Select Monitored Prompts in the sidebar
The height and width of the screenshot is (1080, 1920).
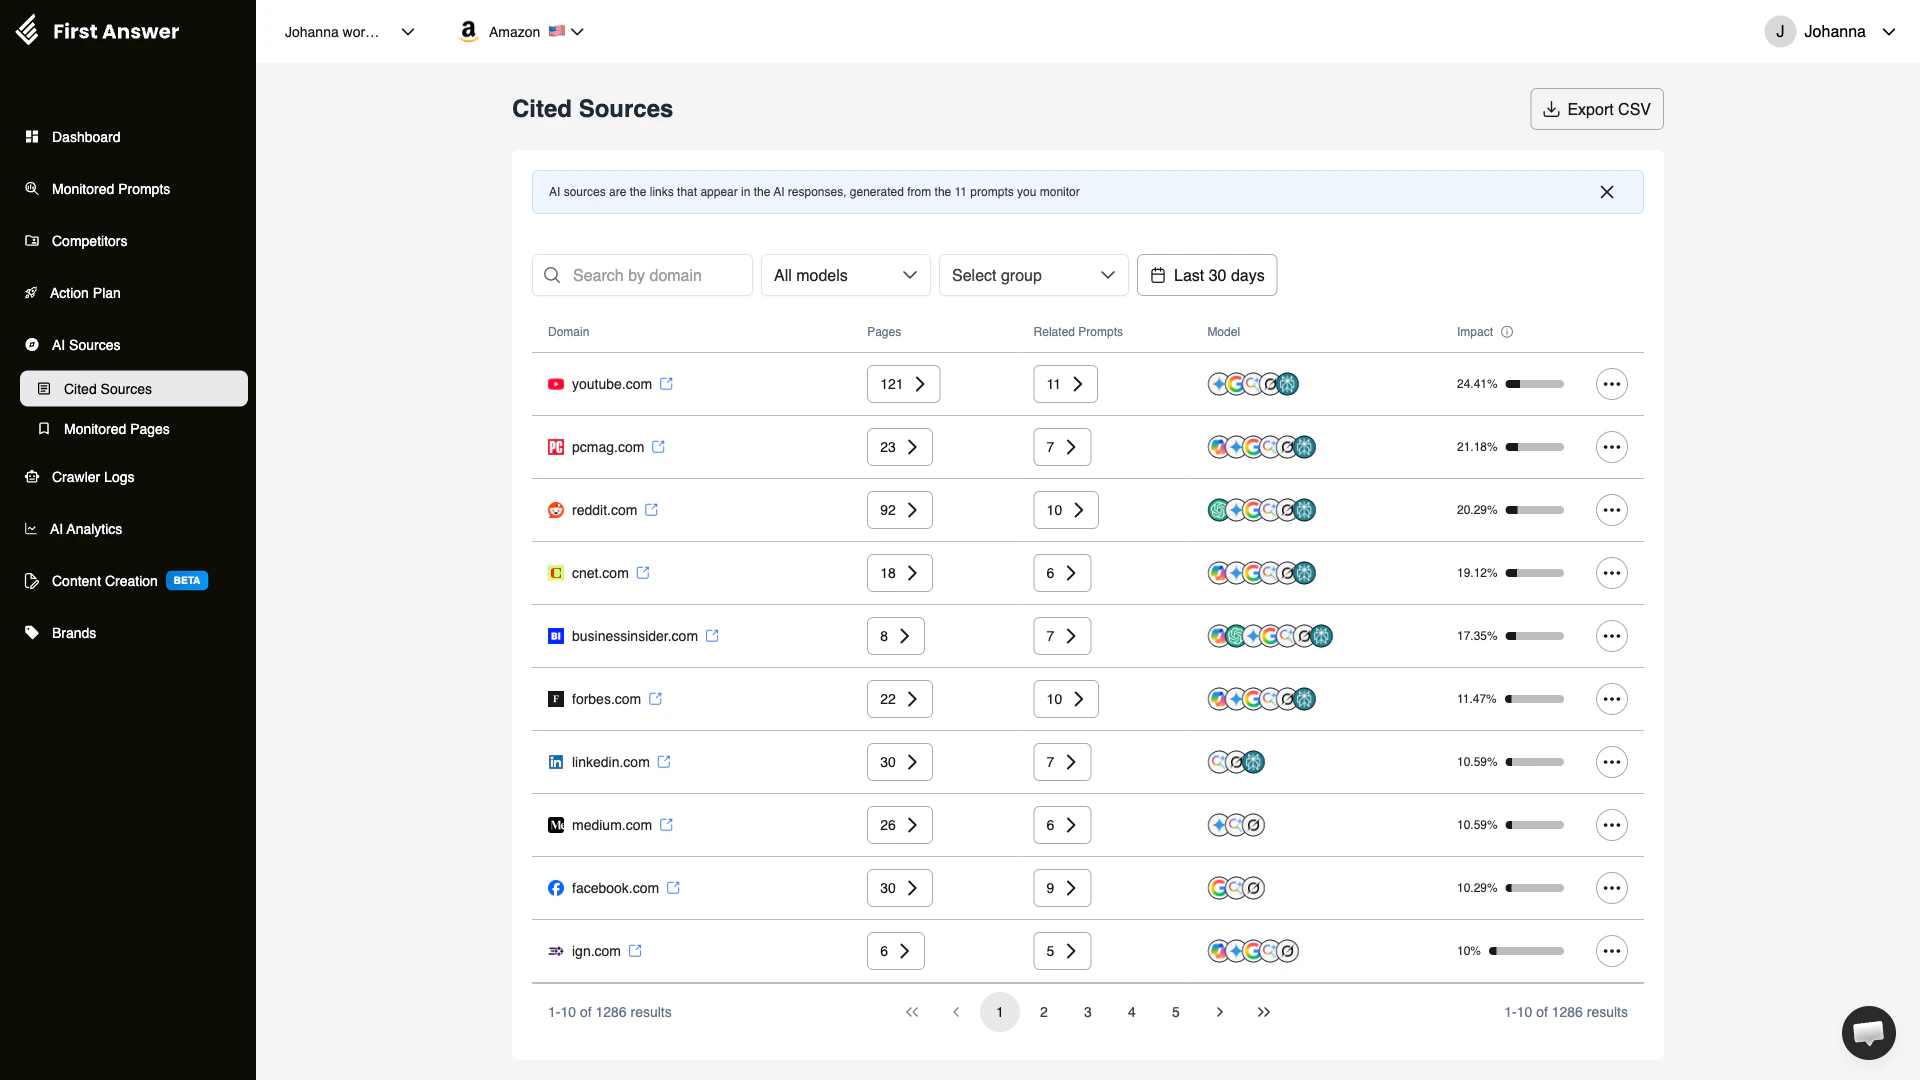pos(110,189)
